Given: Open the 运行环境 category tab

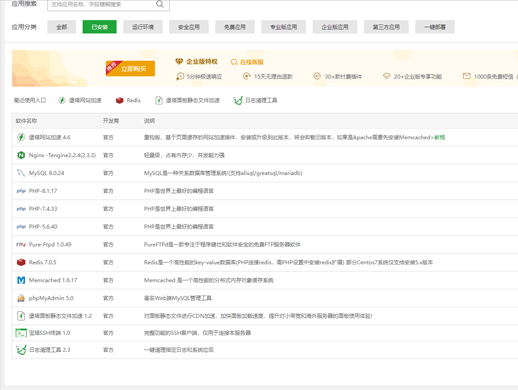Looking at the screenshot, I should 143,27.
